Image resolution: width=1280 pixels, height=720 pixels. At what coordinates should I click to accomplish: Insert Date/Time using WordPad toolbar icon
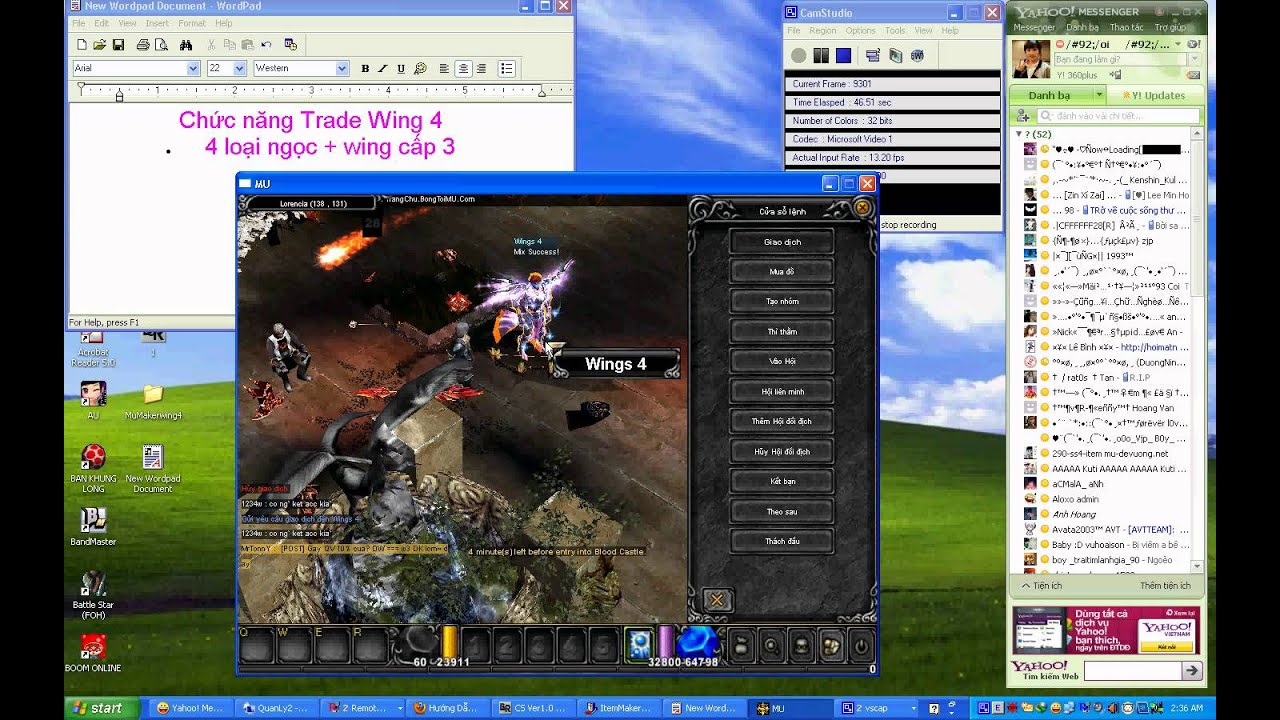(x=291, y=45)
